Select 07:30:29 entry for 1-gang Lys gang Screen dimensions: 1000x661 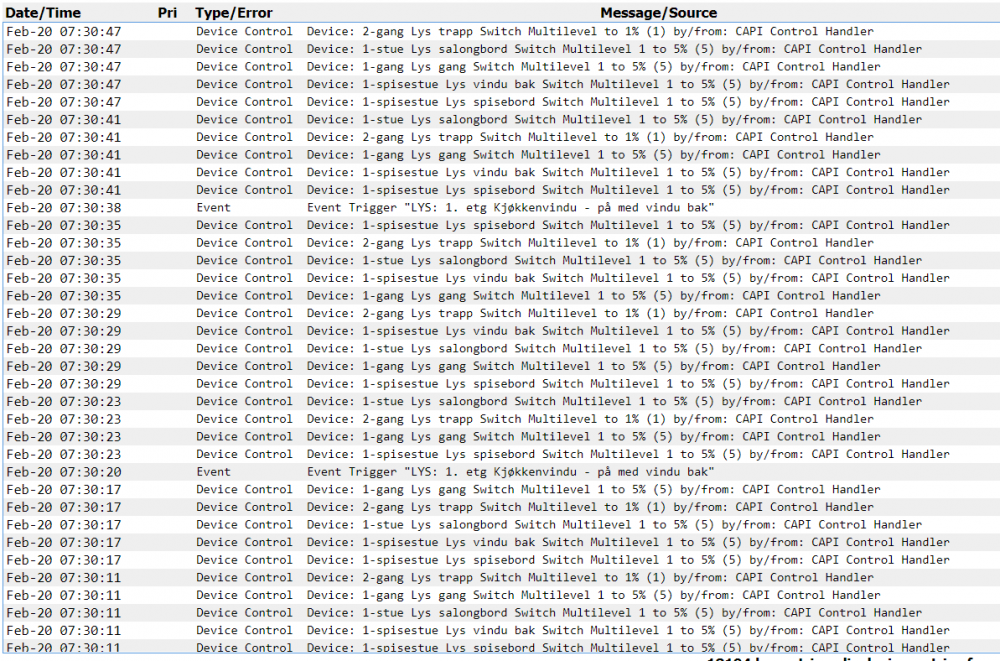click(x=593, y=366)
